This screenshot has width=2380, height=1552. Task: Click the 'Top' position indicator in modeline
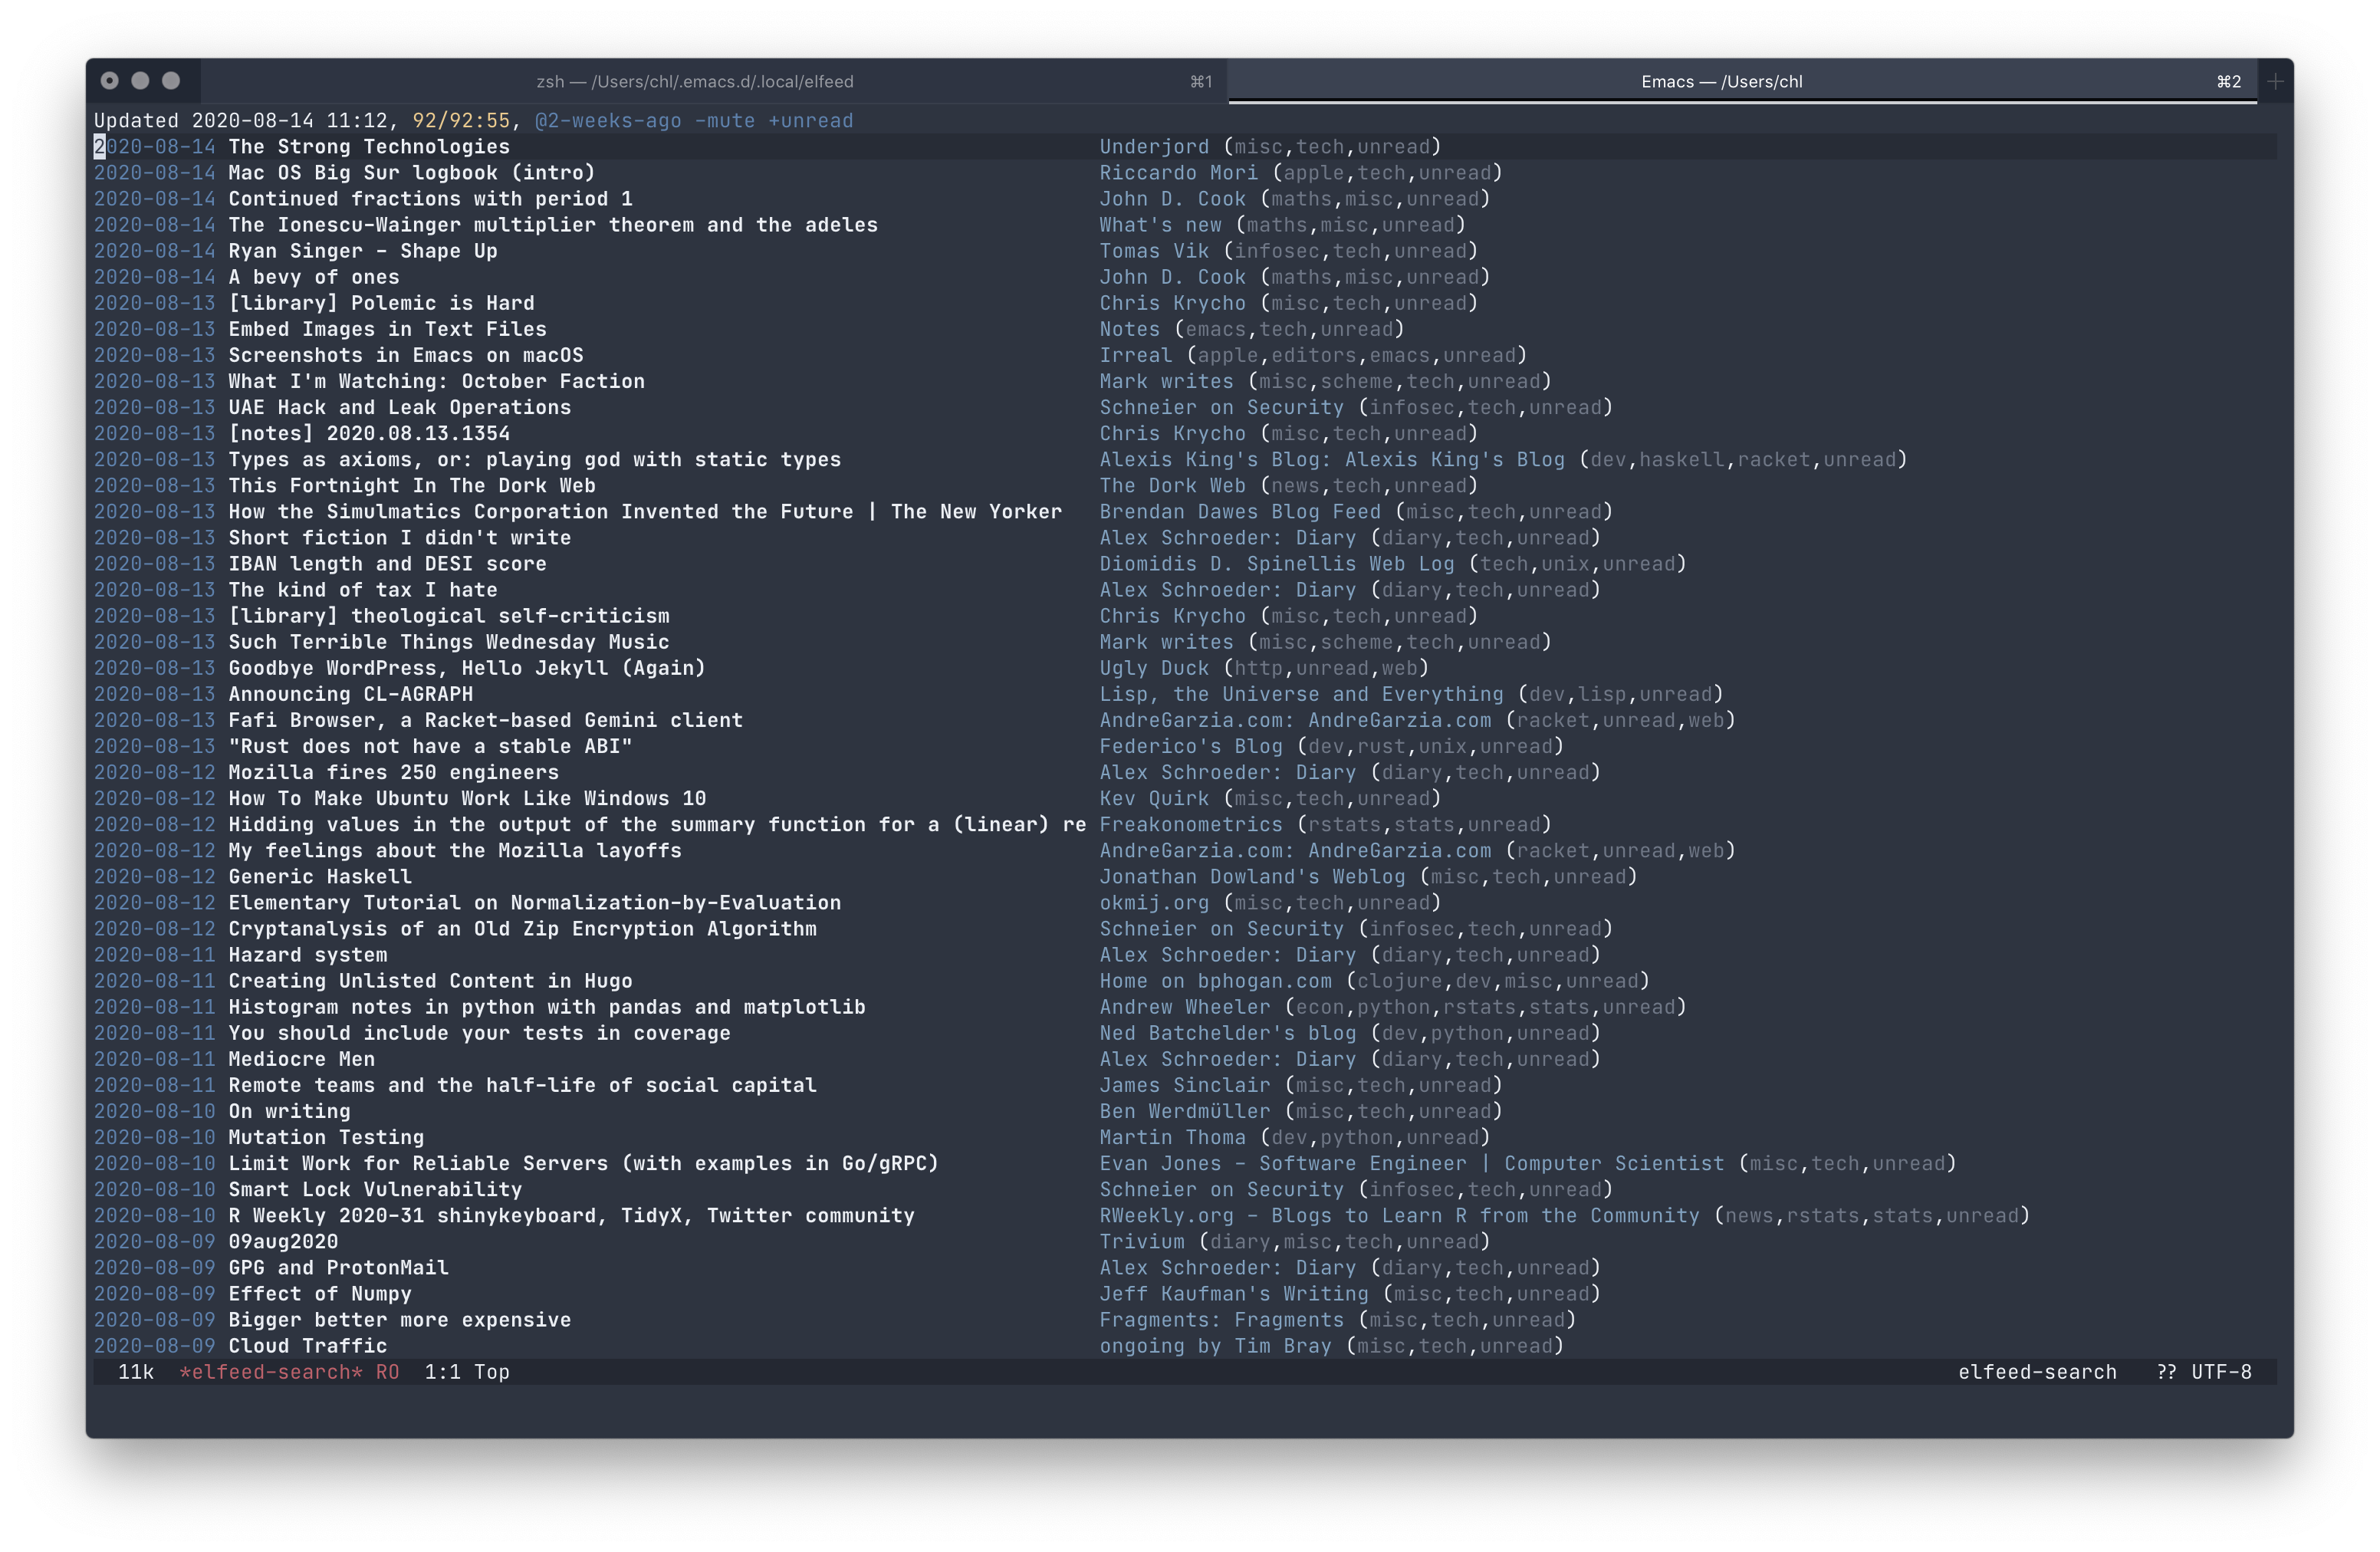click(x=491, y=1372)
